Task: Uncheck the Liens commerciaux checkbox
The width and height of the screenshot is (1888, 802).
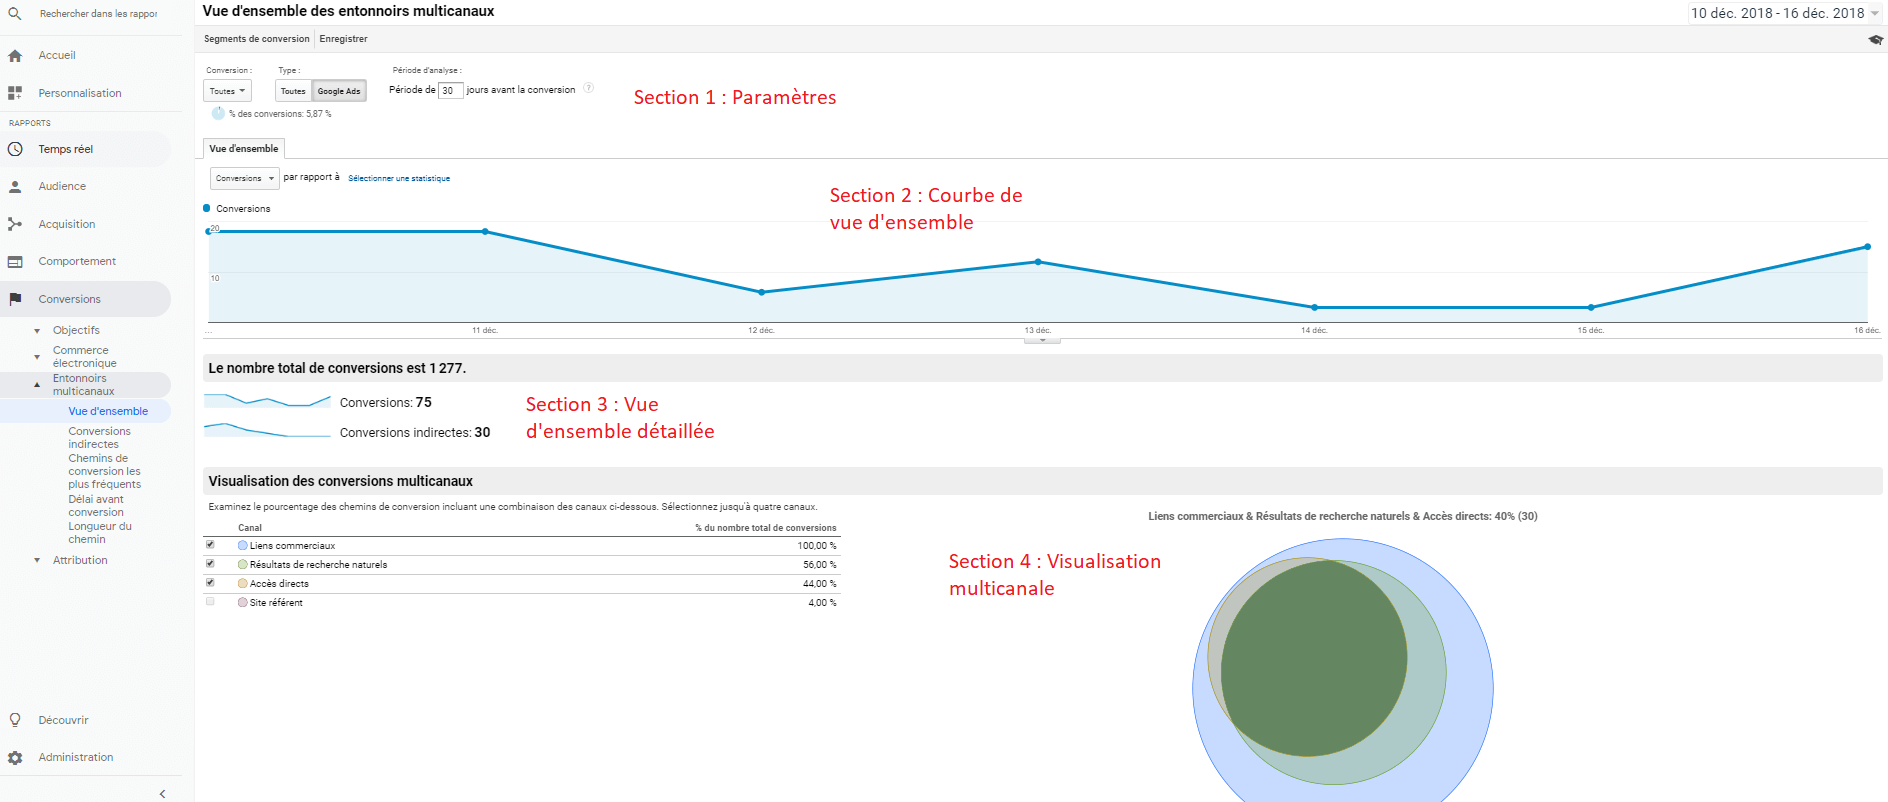Action: 210,545
